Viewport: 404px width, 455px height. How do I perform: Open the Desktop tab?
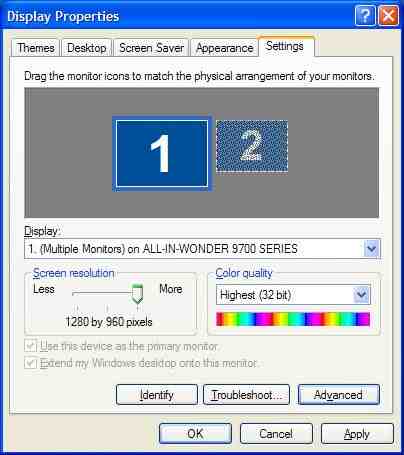[87, 48]
